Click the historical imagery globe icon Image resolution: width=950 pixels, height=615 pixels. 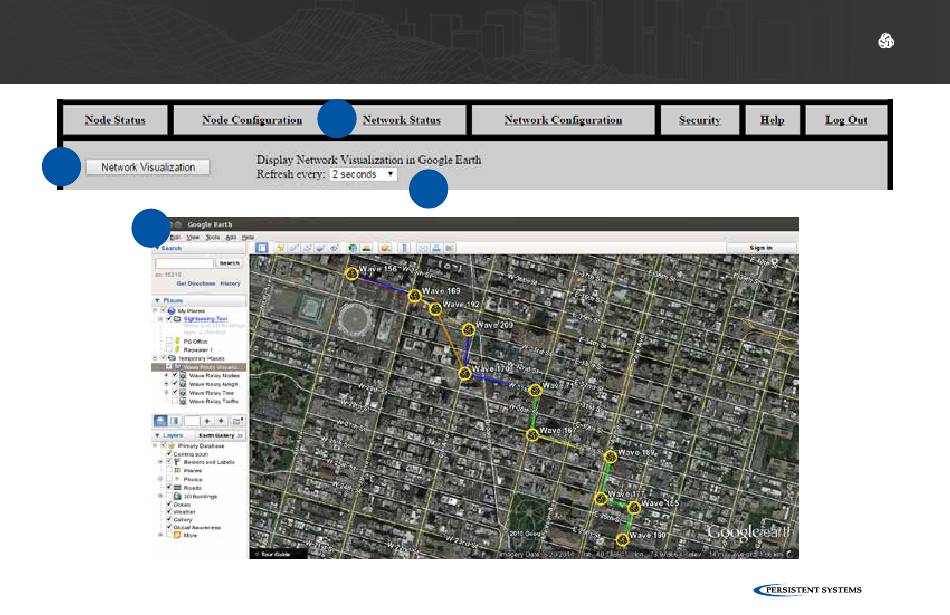(352, 248)
